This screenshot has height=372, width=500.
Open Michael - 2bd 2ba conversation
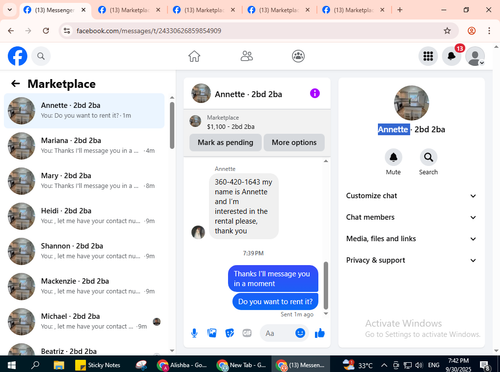84,322
